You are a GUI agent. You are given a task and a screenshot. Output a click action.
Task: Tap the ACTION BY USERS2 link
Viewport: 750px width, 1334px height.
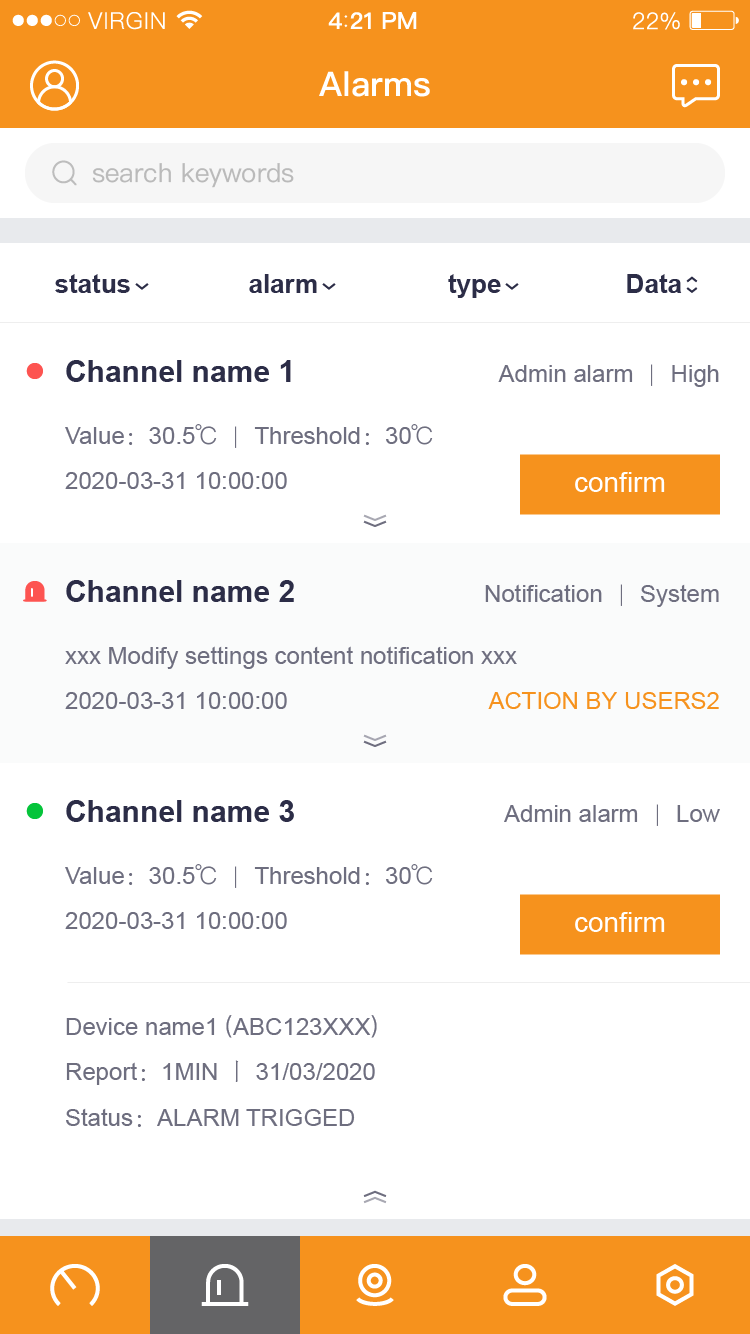(x=604, y=701)
